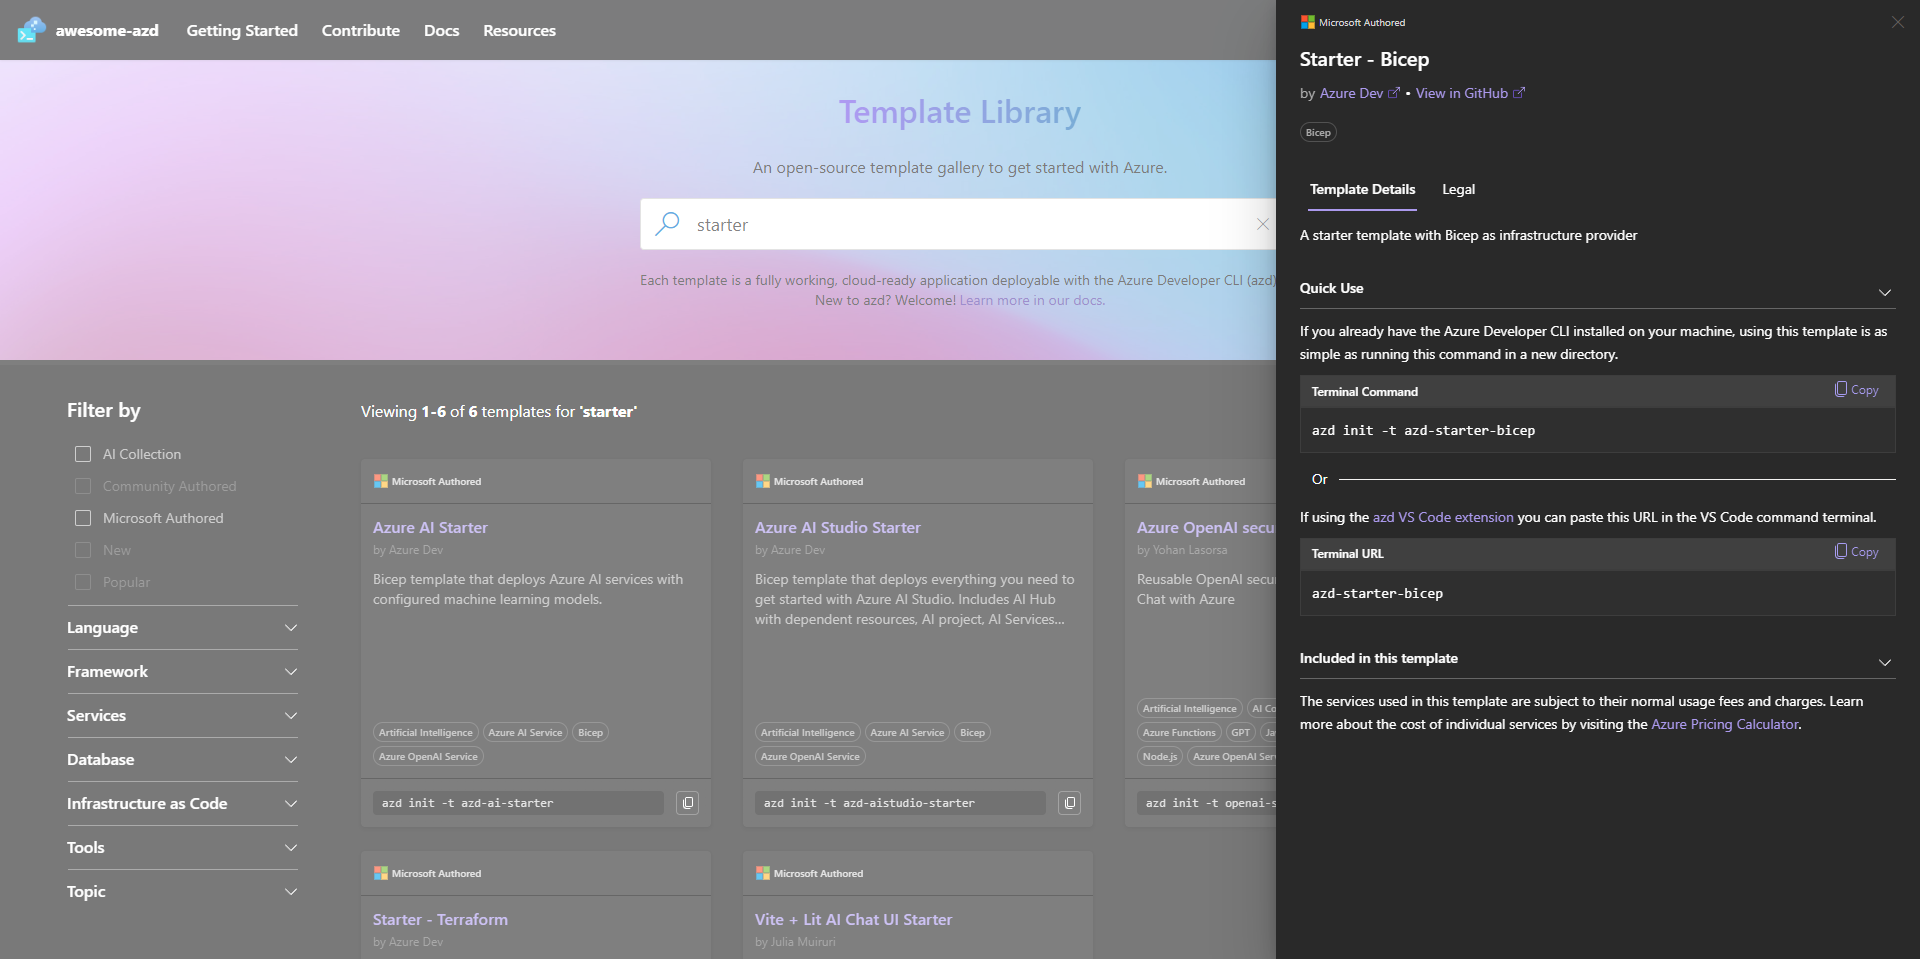Copy the azd-aistudio-starter command icon
Screen dimensions: 1920x959
[x=1069, y=803]
